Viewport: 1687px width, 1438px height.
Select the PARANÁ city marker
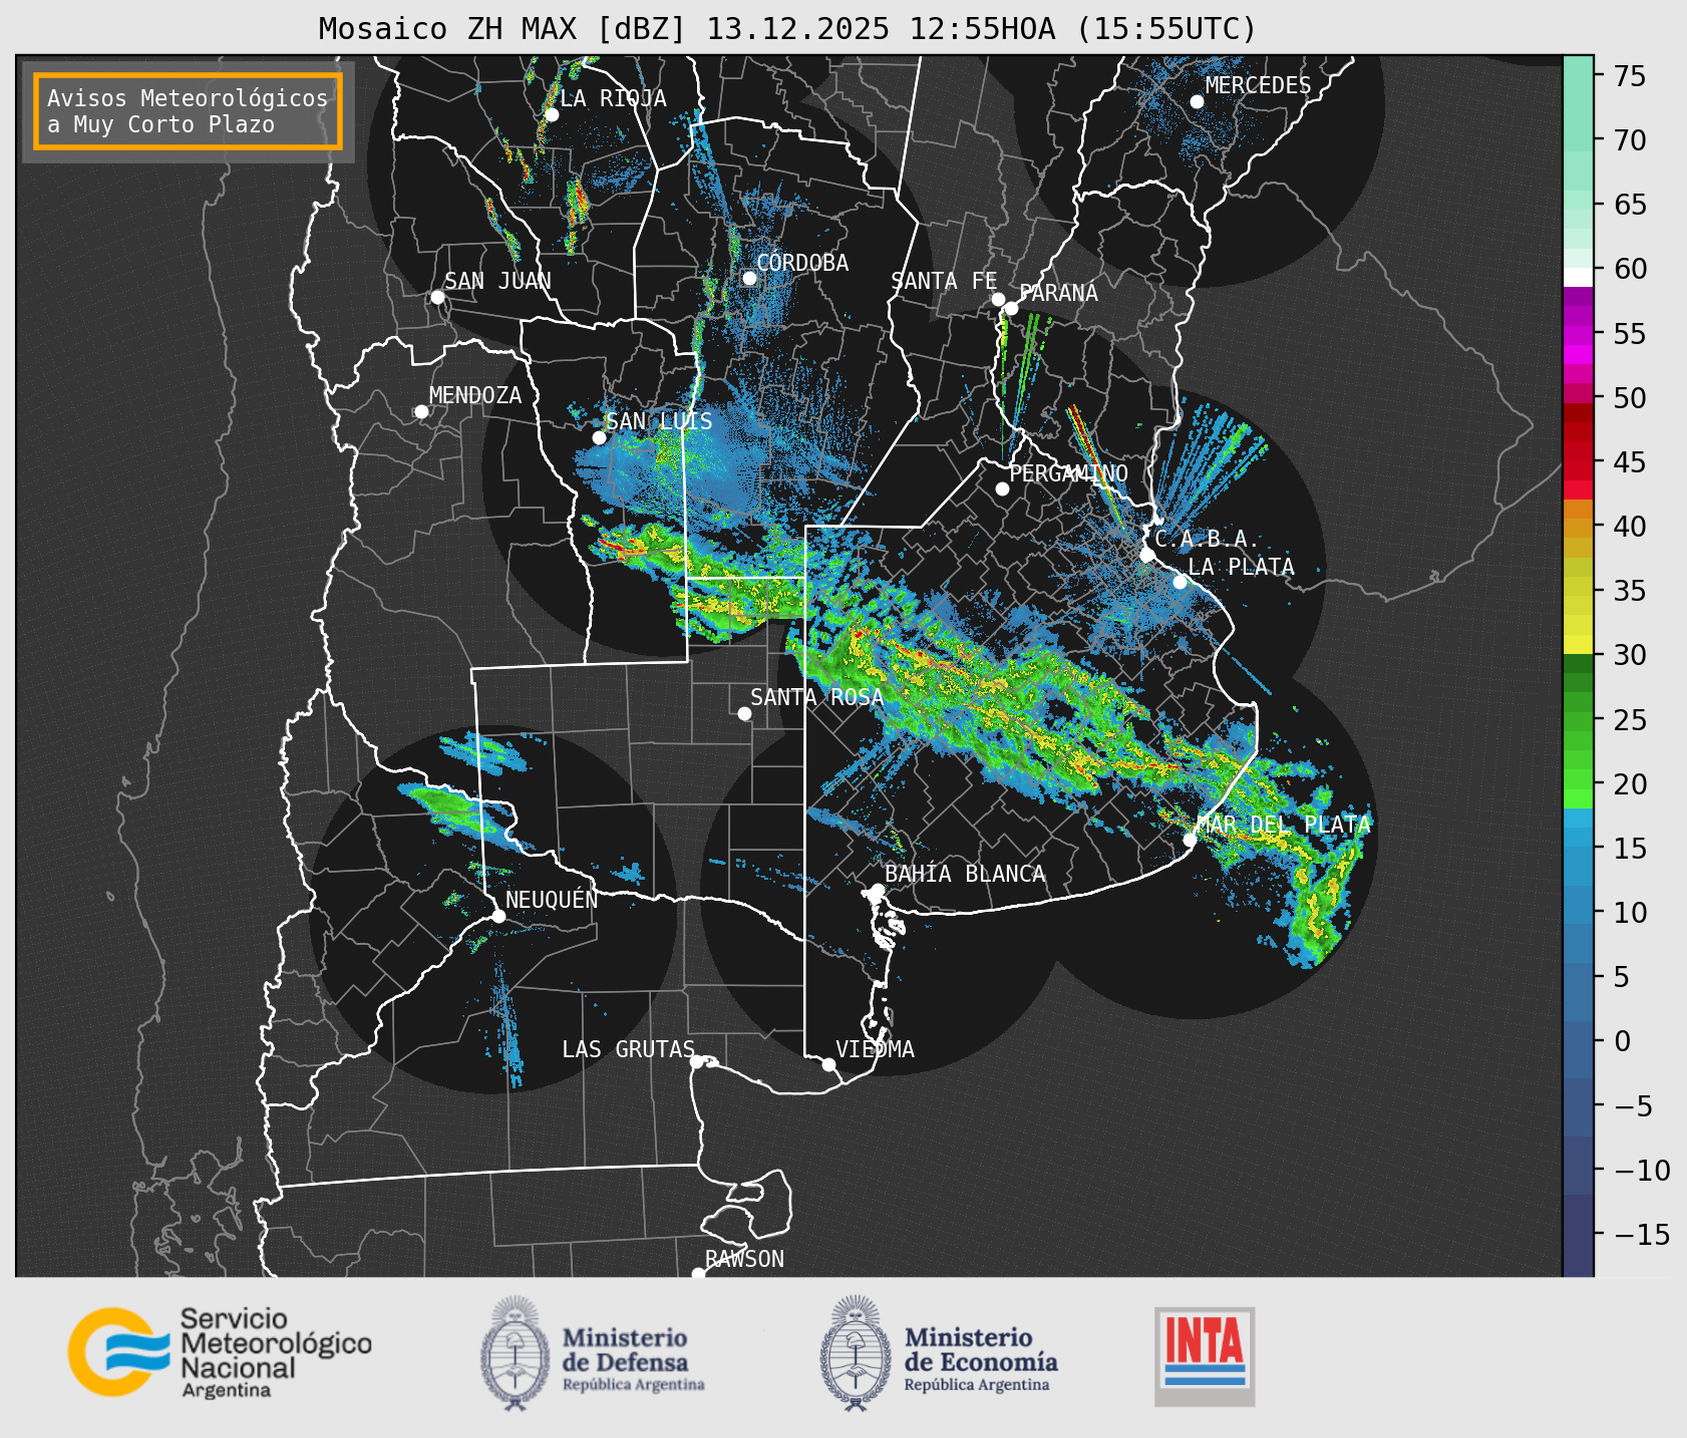click(1011, 308)
